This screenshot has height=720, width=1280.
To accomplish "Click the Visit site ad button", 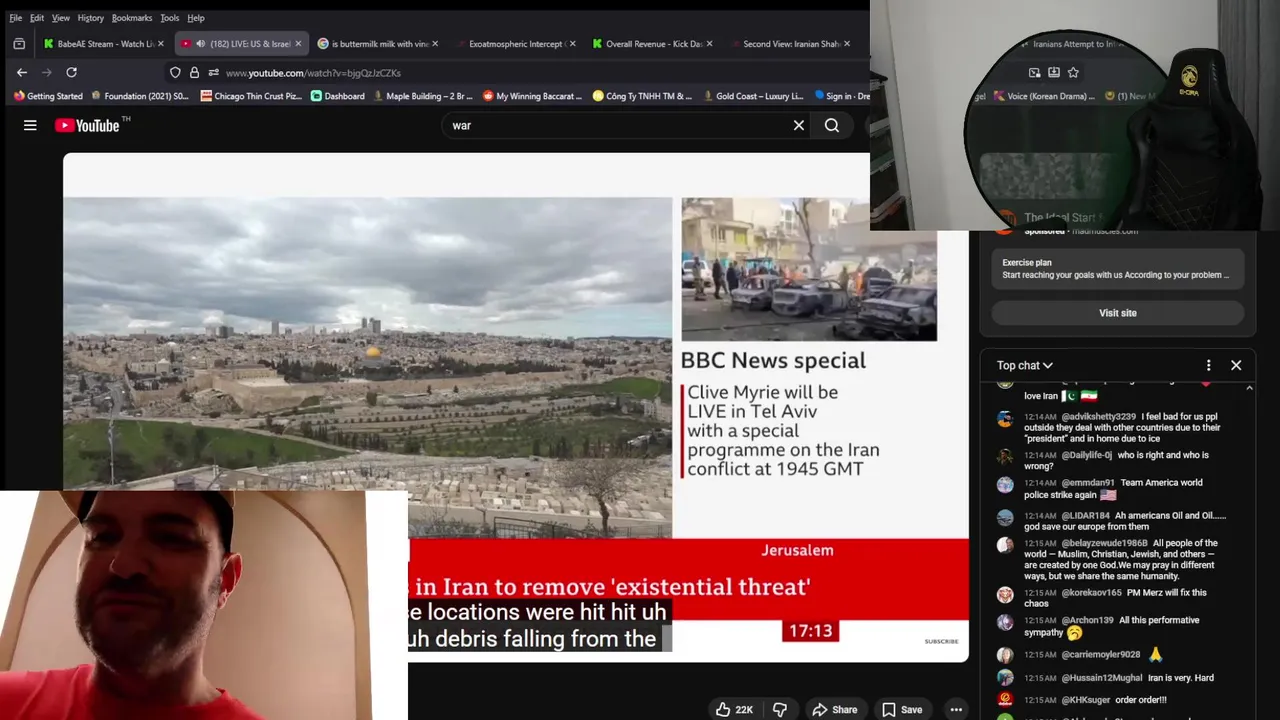I will coord(1117,313).
